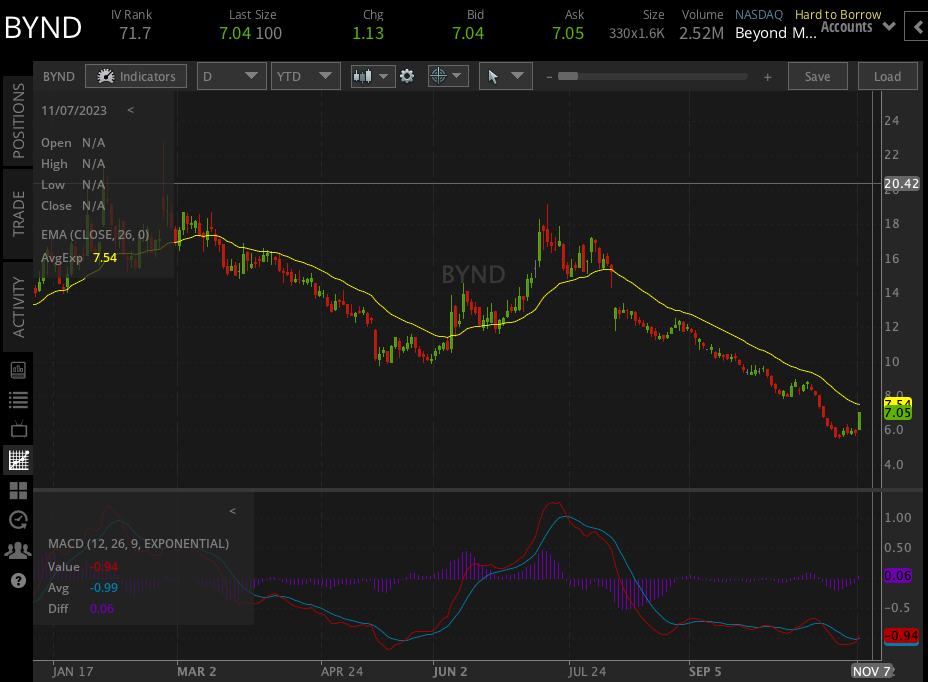Click the -0.94 MACD value axis tag
This screenshot has width=928, height=682.
[901, 636]
